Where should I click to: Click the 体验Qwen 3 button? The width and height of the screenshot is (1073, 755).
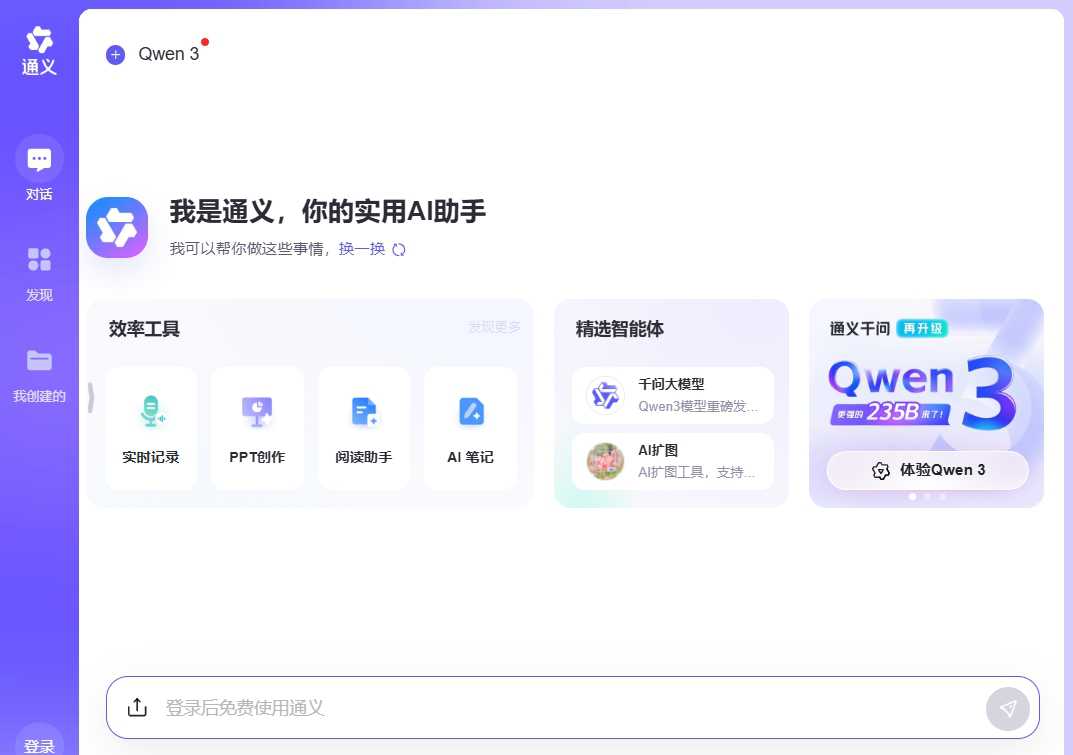pos(927,470)
